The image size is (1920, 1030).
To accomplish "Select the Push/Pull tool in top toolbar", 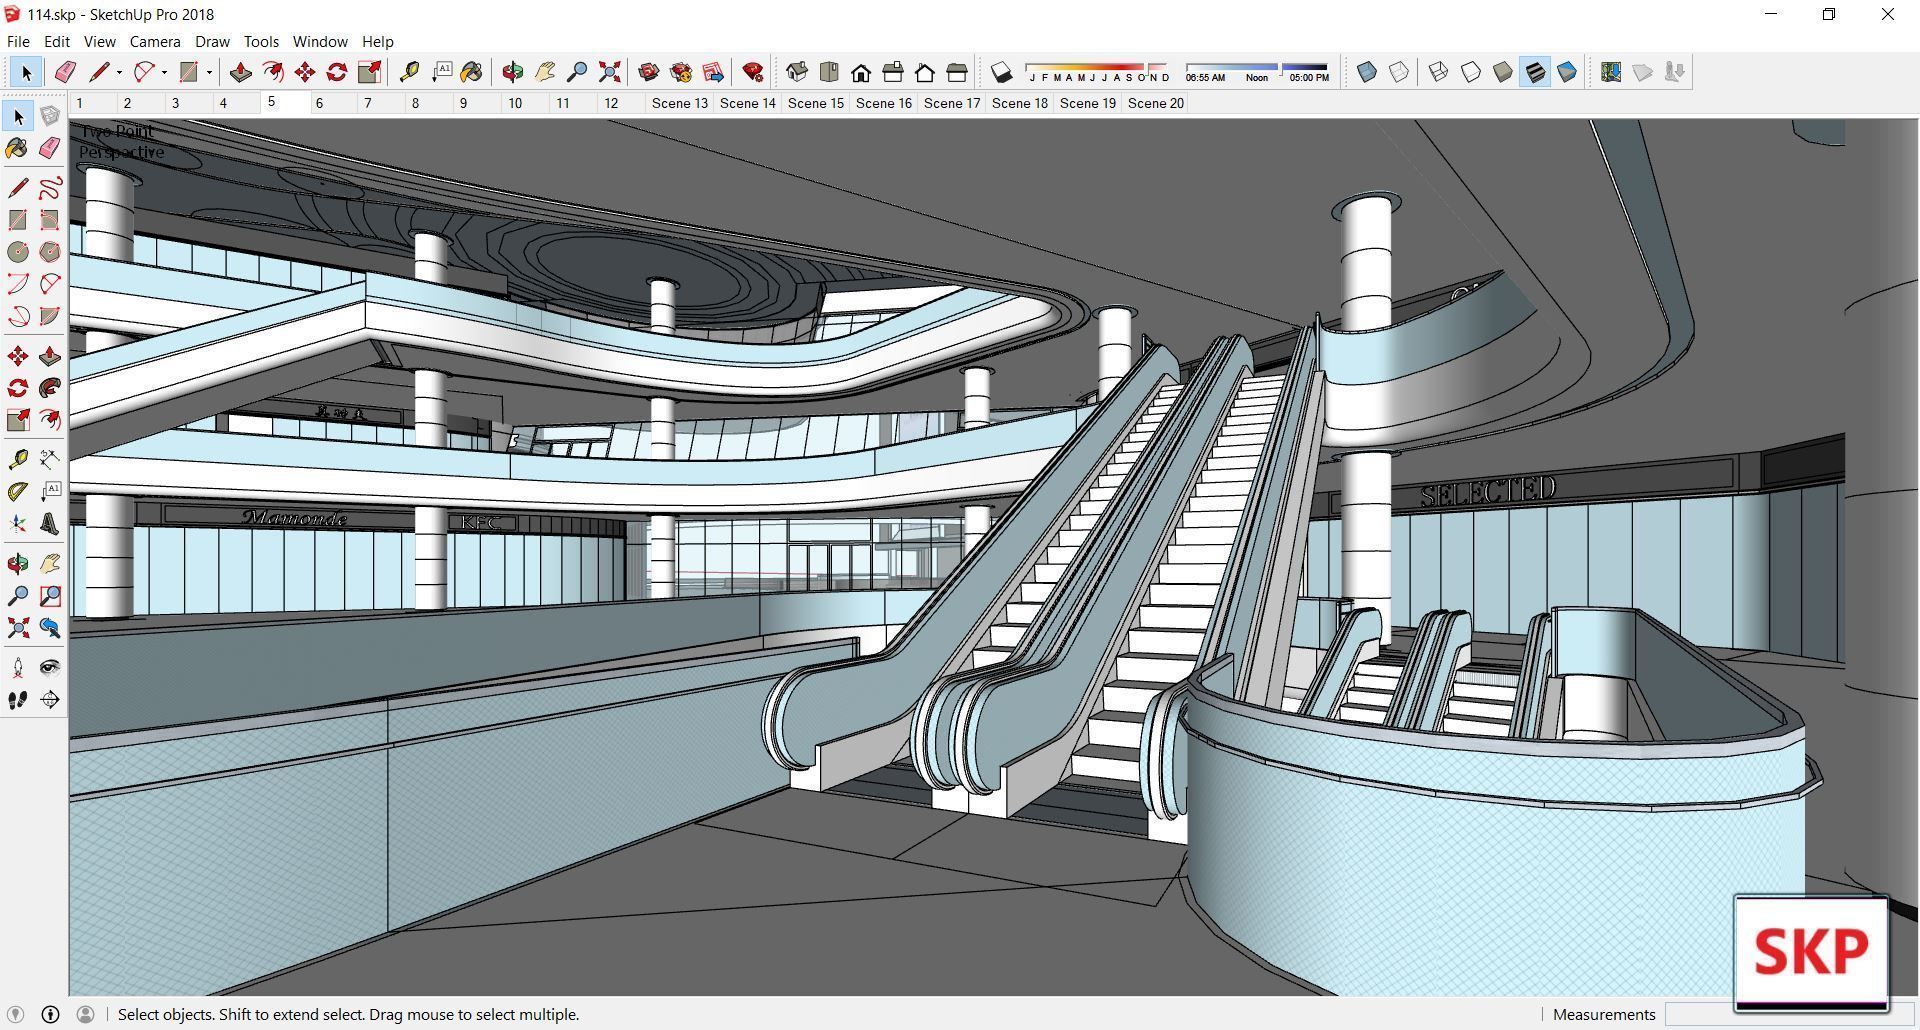I will [240, 72].
